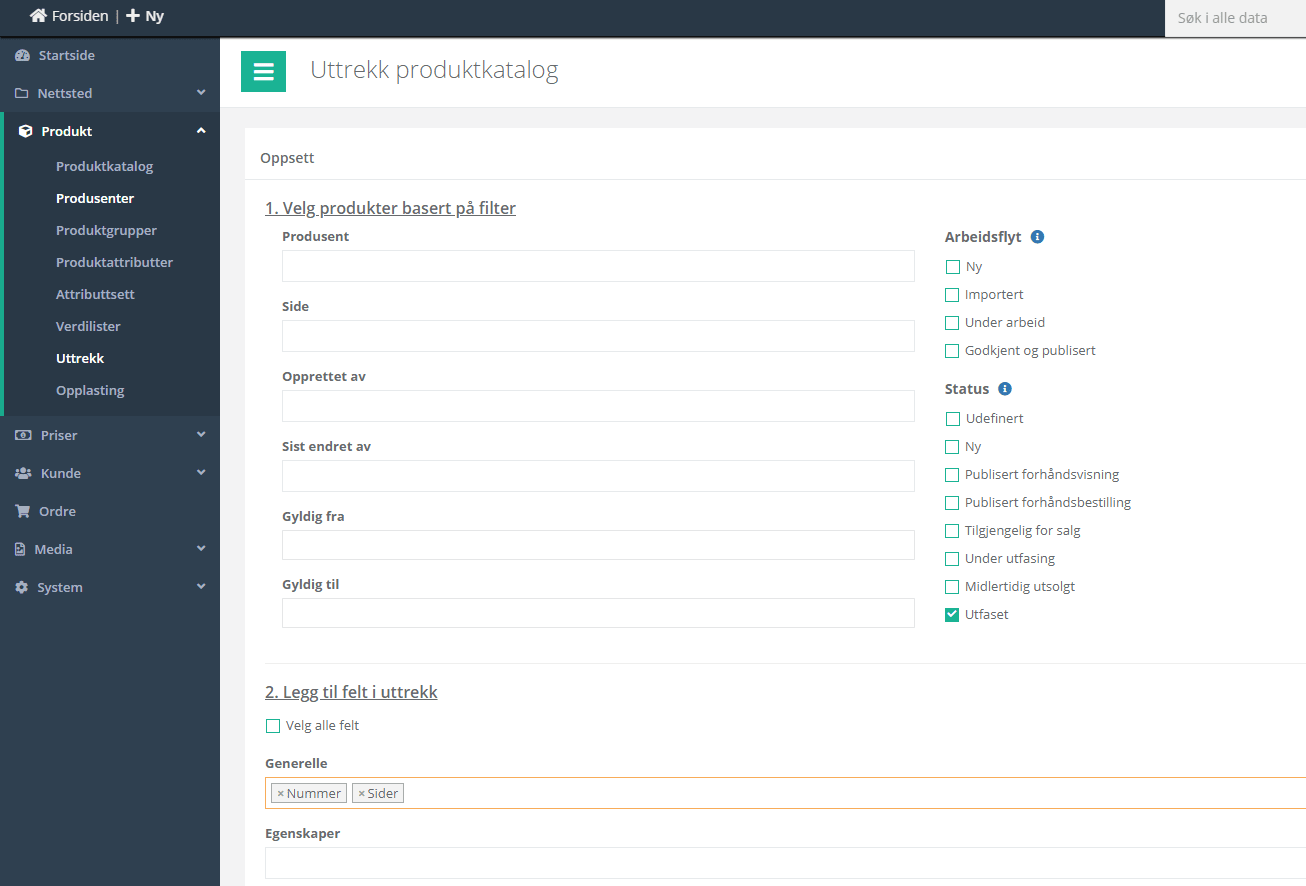Remove the Nummer tag with its x
The height and width of the screenshot is (886, 1306).
pos(280,793)
